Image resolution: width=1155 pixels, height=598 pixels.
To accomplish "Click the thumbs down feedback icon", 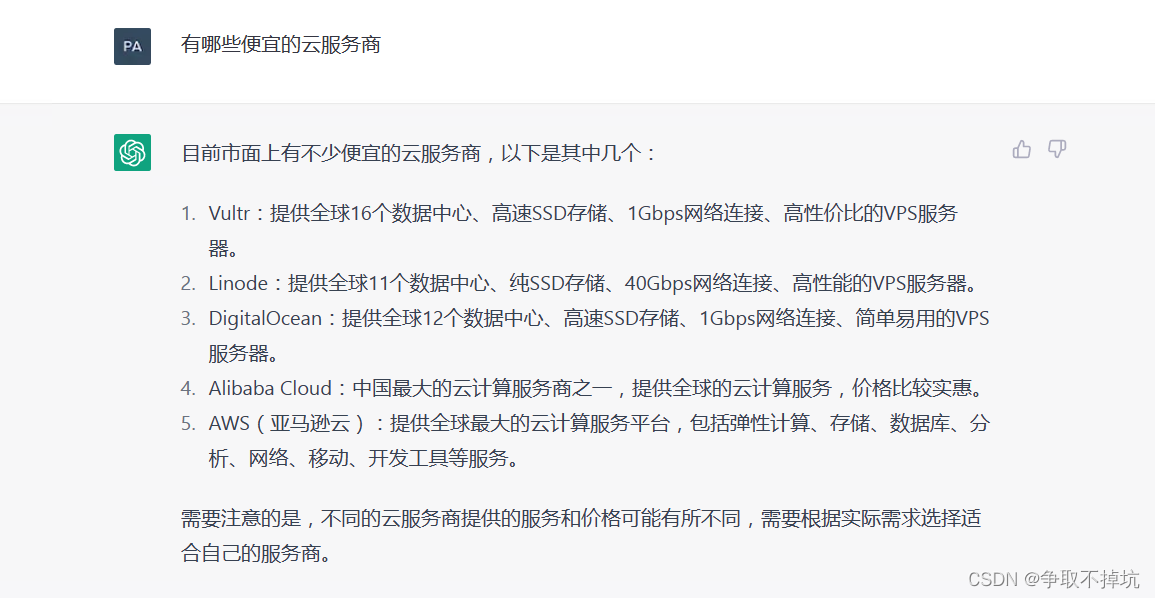I will [1057, 150].
